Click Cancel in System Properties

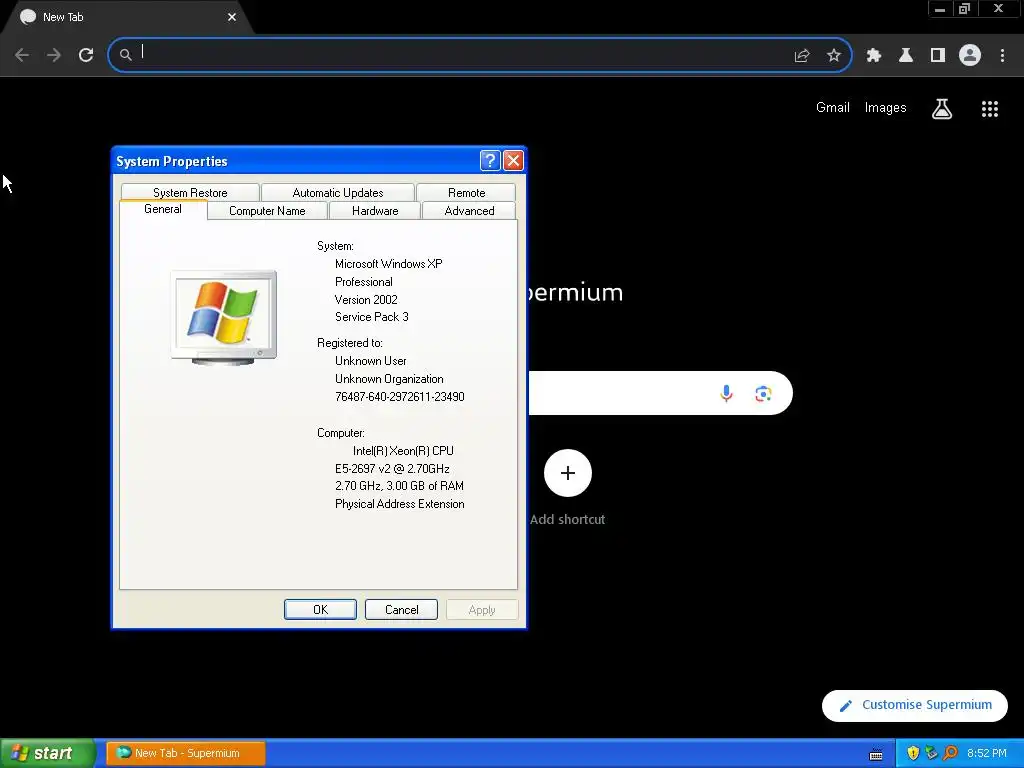[401, 609]
